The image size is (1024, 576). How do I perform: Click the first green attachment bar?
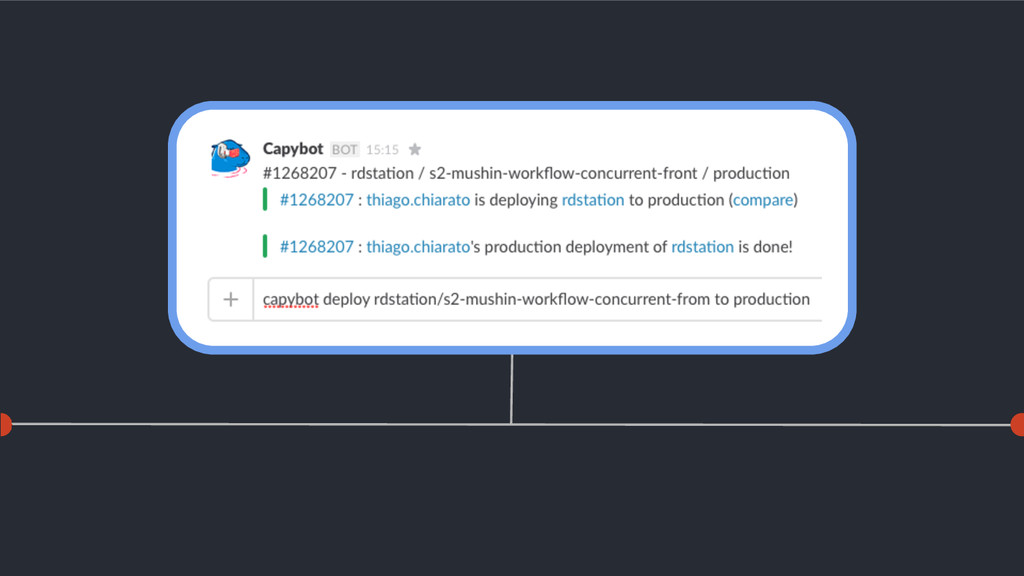point(264,199)
